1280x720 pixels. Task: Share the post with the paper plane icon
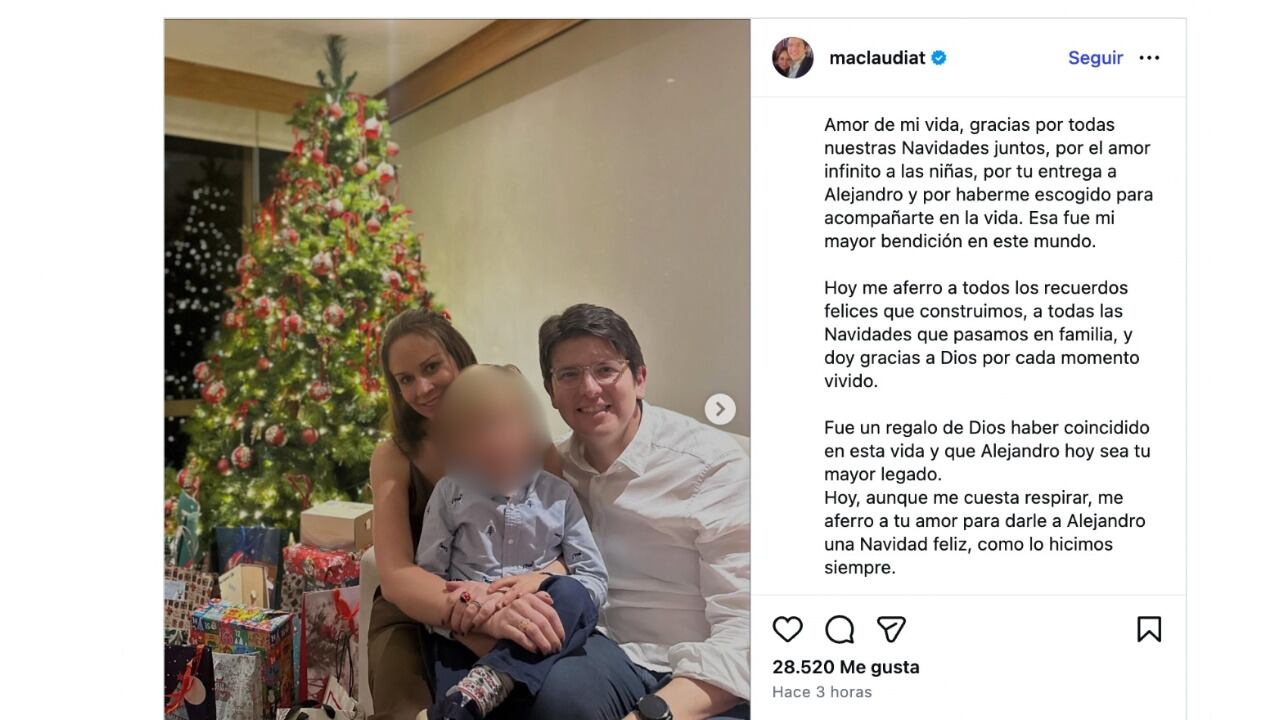[x=890, y=630]
